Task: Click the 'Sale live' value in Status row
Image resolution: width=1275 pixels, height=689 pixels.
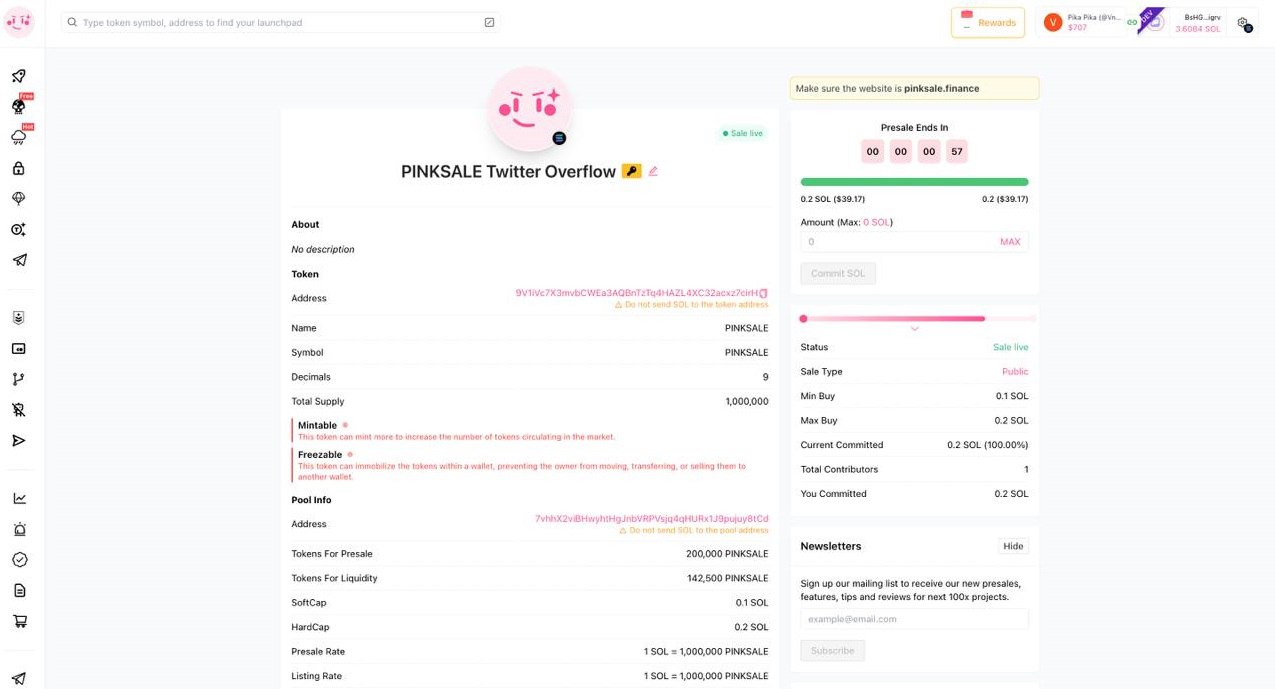Action: tap(1010, 347)
